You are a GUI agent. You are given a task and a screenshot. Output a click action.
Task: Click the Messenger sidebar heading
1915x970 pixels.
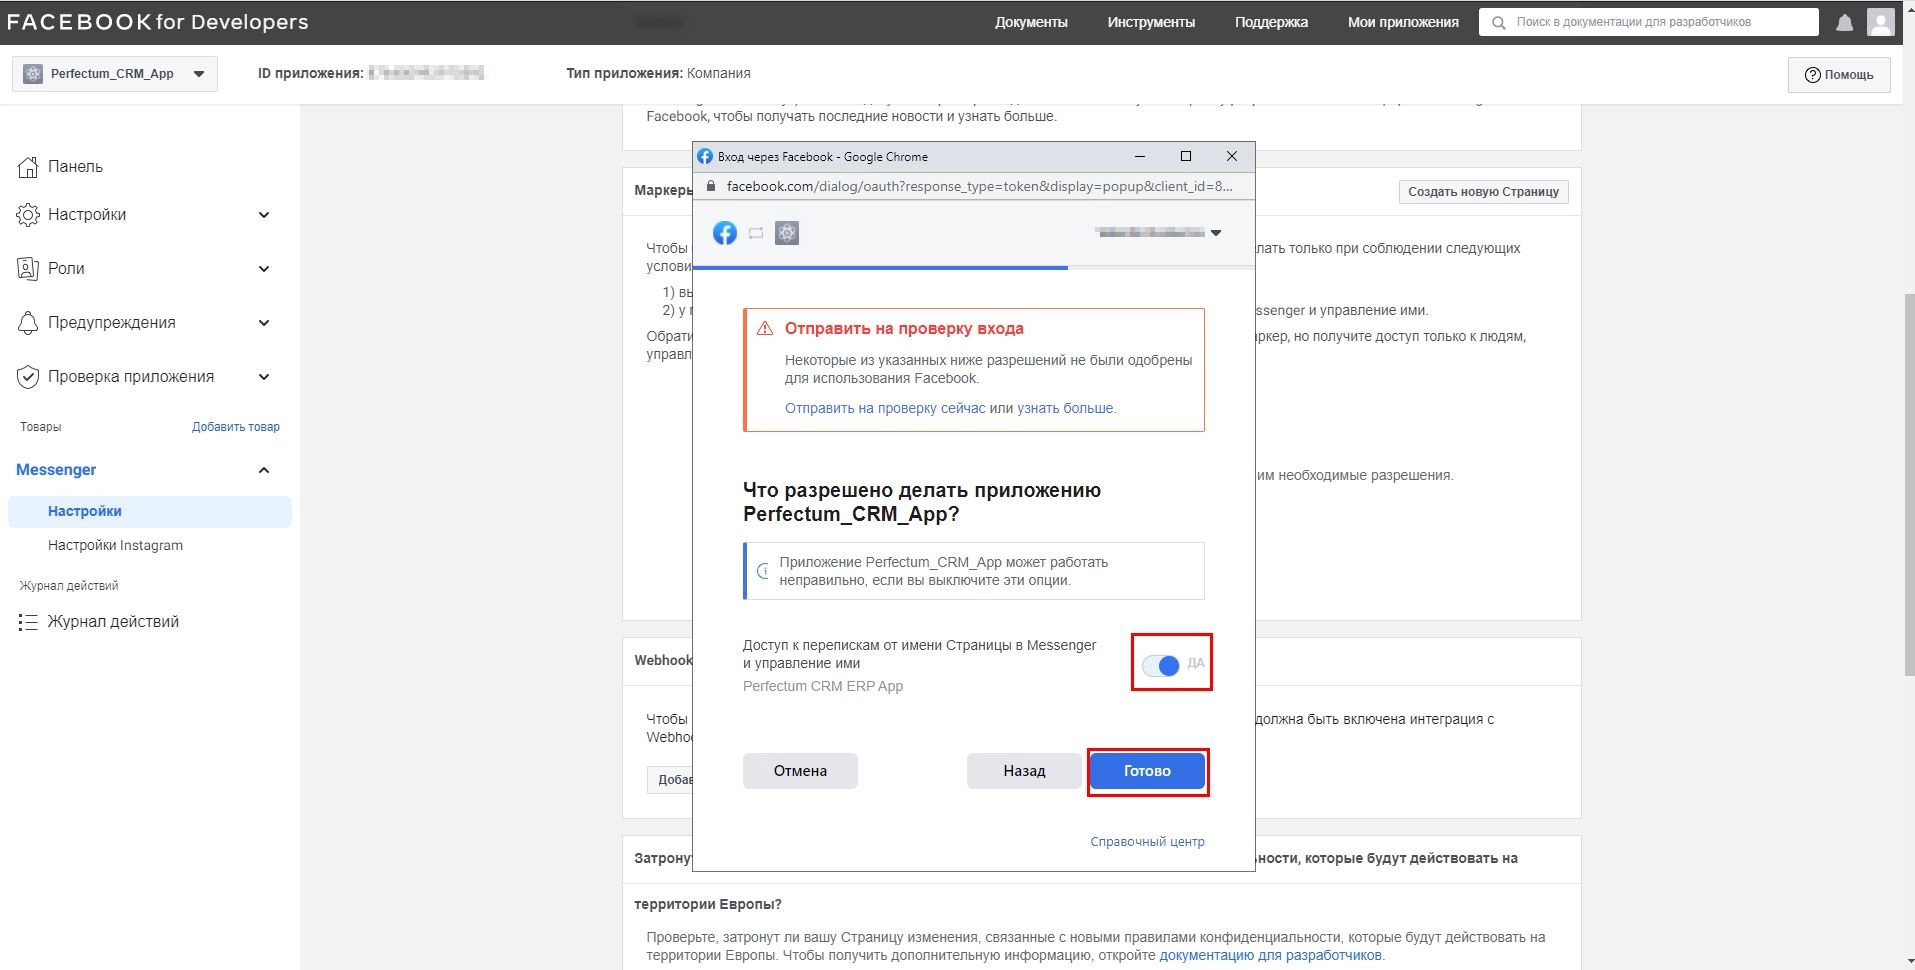(x=56, y=470)
